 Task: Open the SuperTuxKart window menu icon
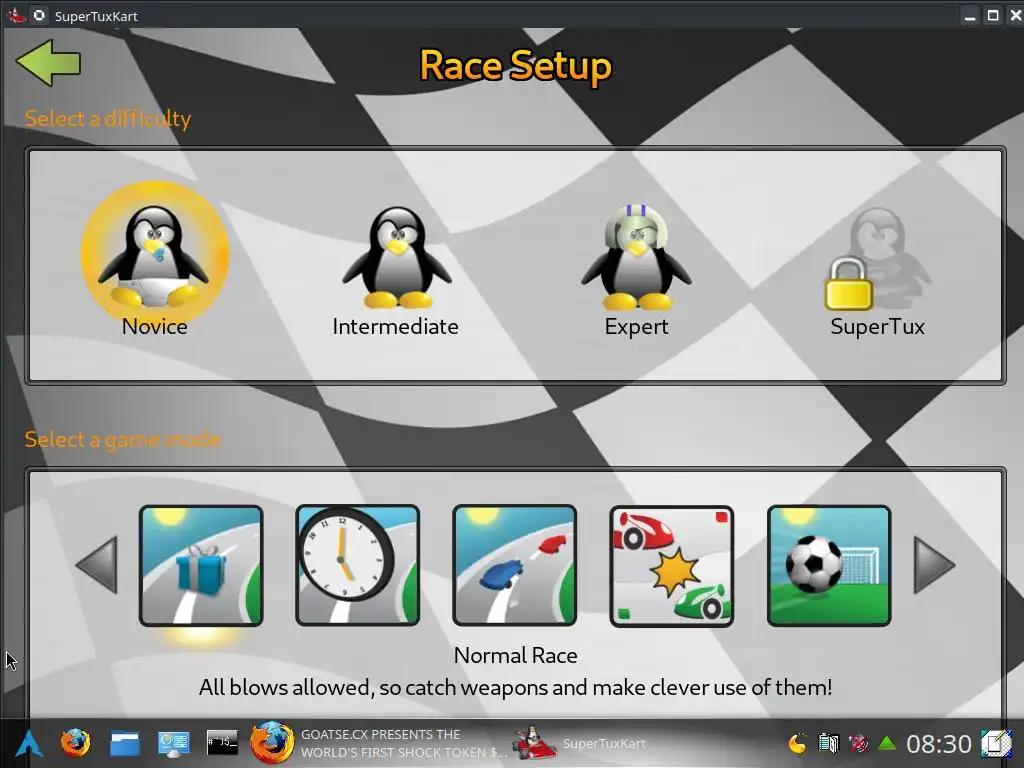tap(16, 15)
